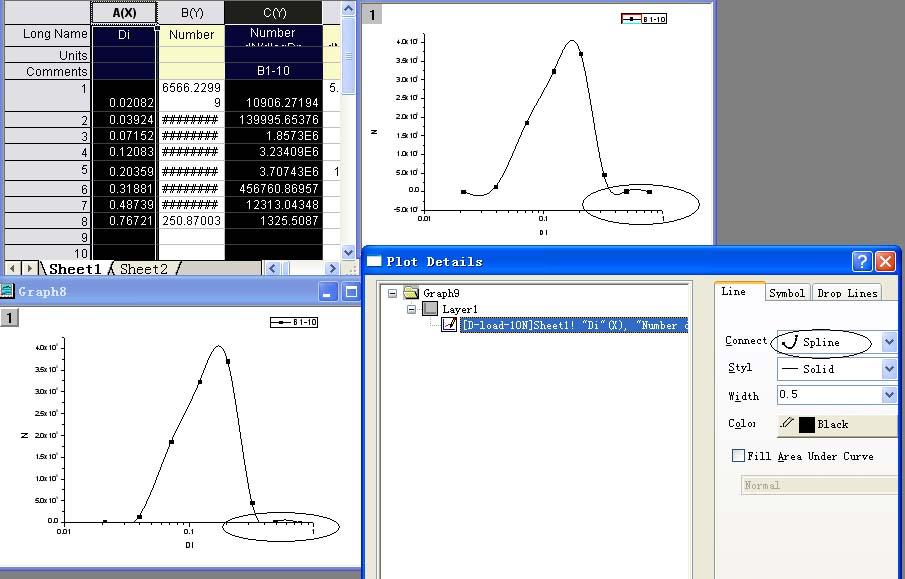The height and width of the screenshot is (579, 905).
Task: Switch to Sheet2 worksheet tab
Action: coord(144,268)
